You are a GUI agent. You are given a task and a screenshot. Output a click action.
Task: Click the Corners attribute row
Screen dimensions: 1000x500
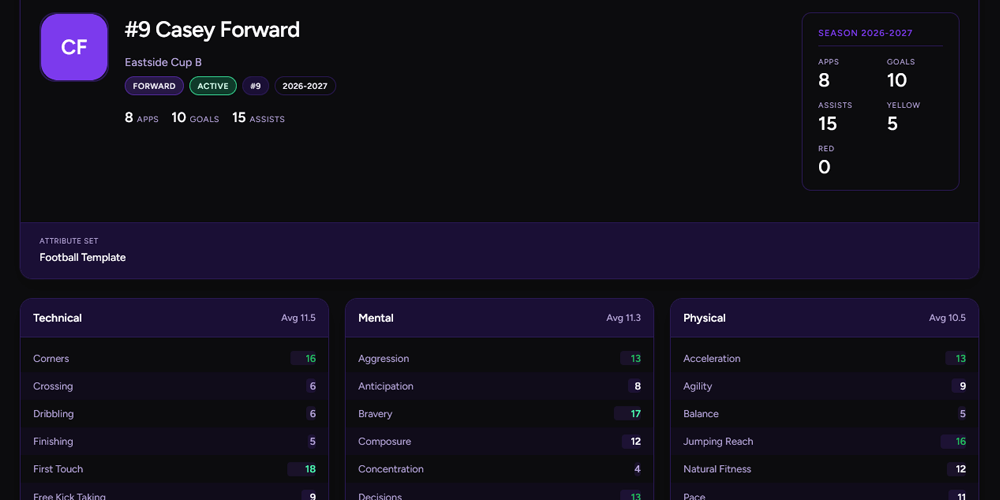point(174,358)
